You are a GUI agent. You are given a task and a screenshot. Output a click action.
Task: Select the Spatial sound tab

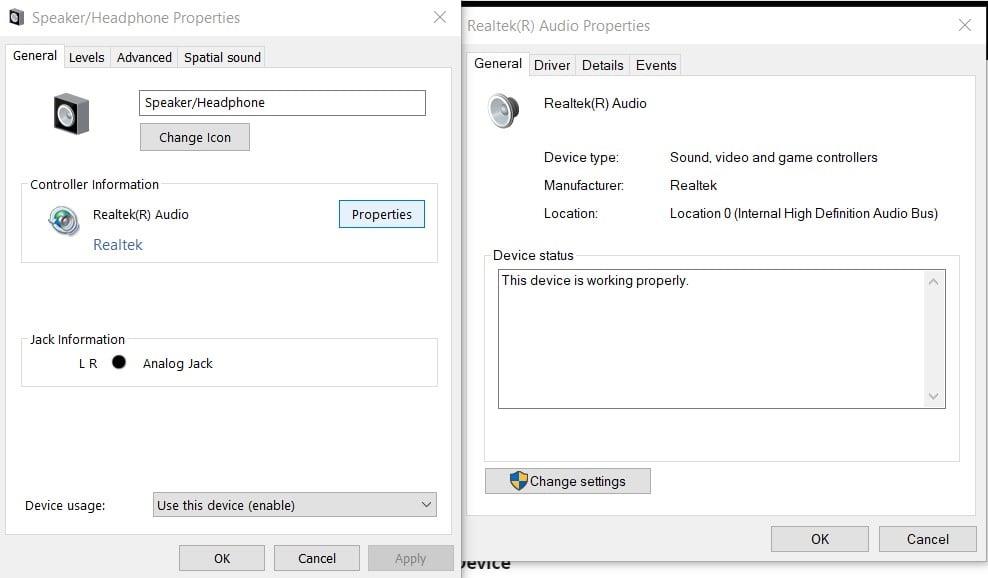(x=222, y=57)
